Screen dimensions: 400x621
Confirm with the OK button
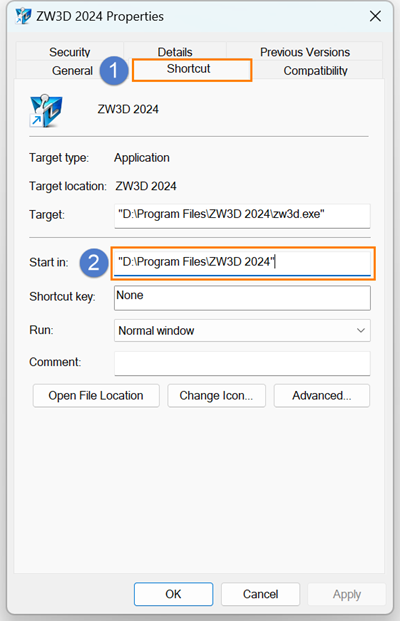[x=173, y=594]
